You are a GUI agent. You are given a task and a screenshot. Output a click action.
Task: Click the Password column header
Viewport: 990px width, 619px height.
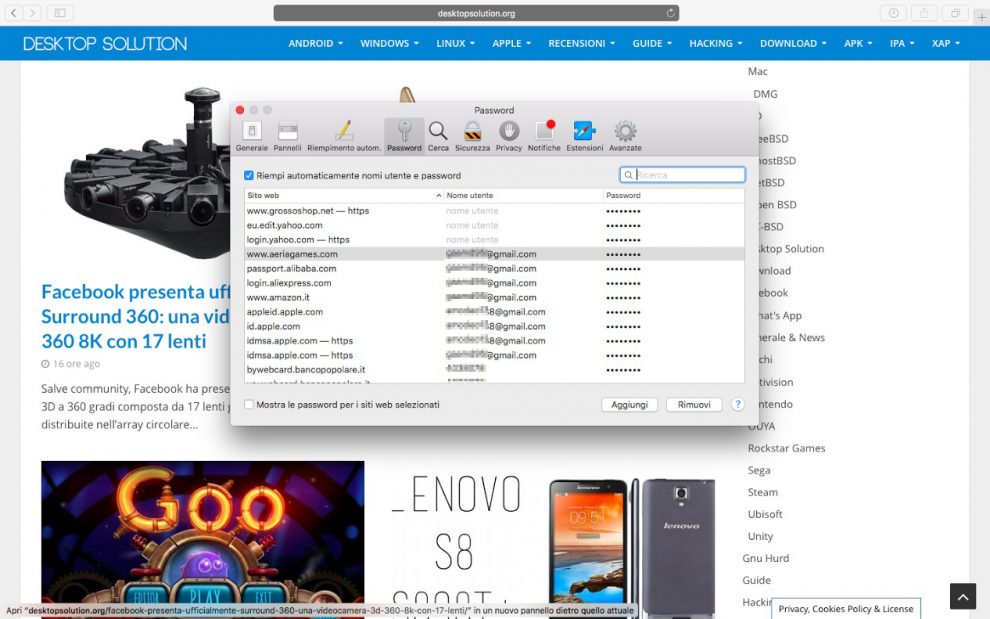pos(674,195)
